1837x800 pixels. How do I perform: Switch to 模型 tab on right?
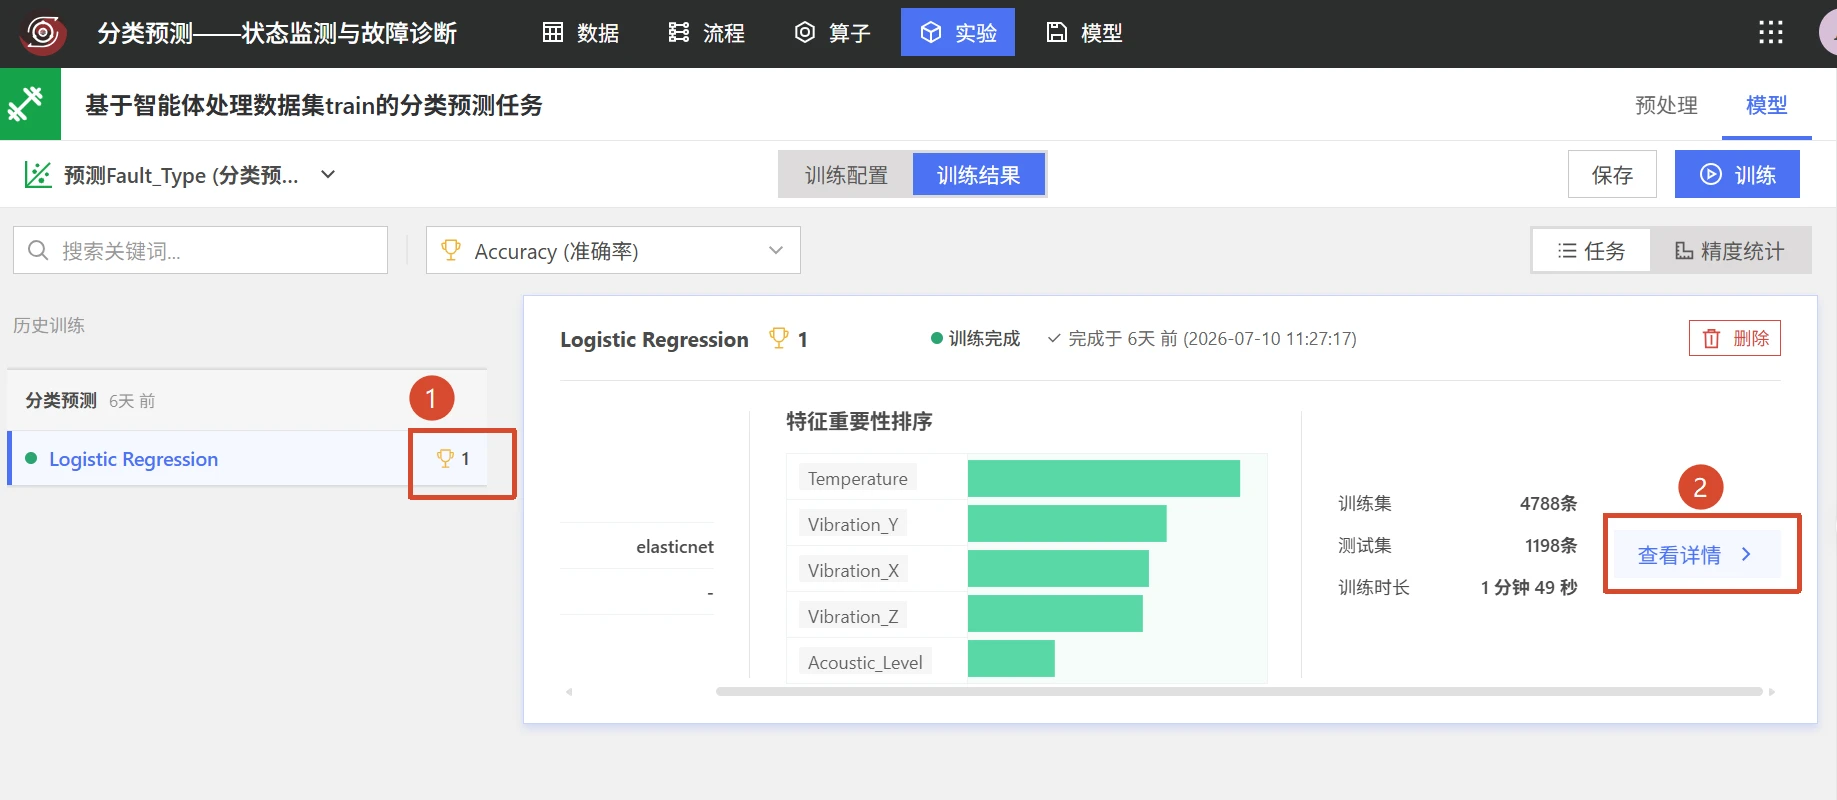pyautogui.click(x=1766, y=105)
